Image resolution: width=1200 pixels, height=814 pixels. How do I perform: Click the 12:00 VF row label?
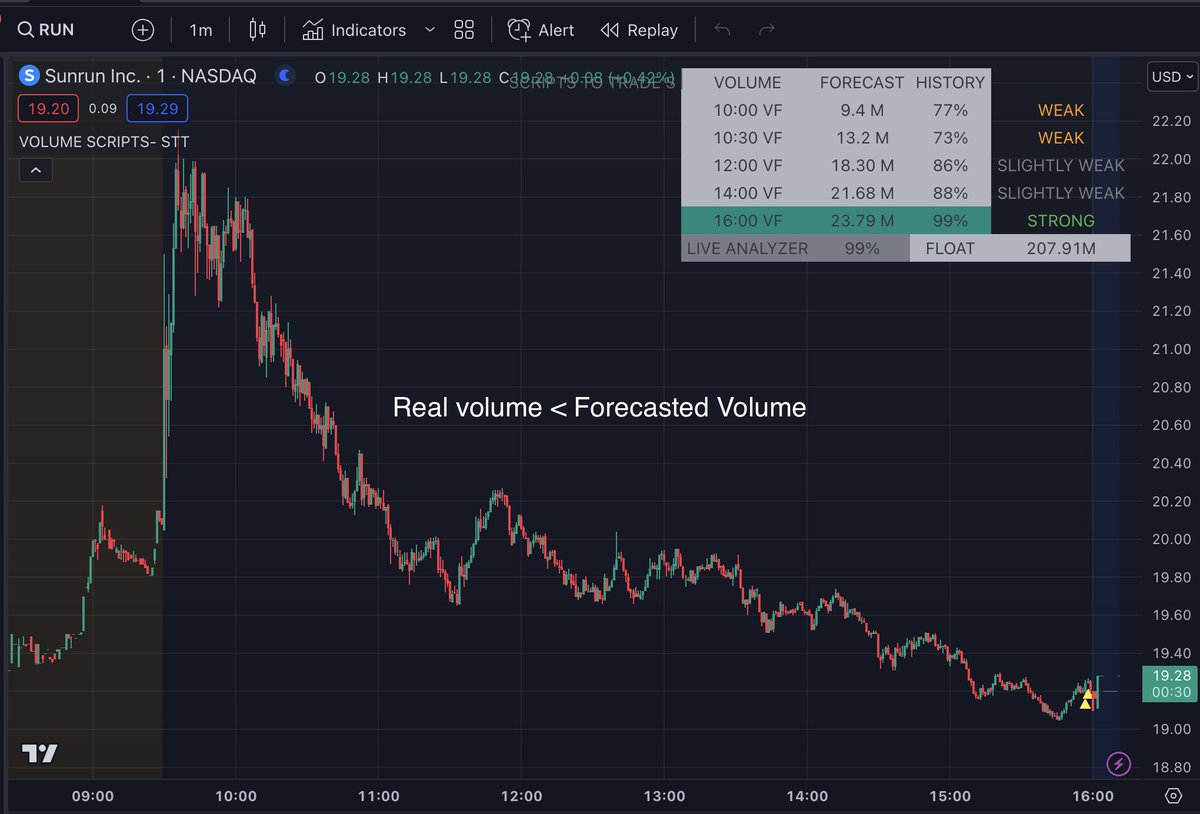(x=748, y=165)
